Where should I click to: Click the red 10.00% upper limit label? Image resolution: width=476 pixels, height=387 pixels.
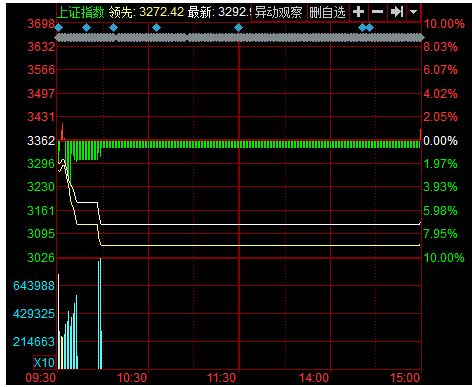(444, 24)
